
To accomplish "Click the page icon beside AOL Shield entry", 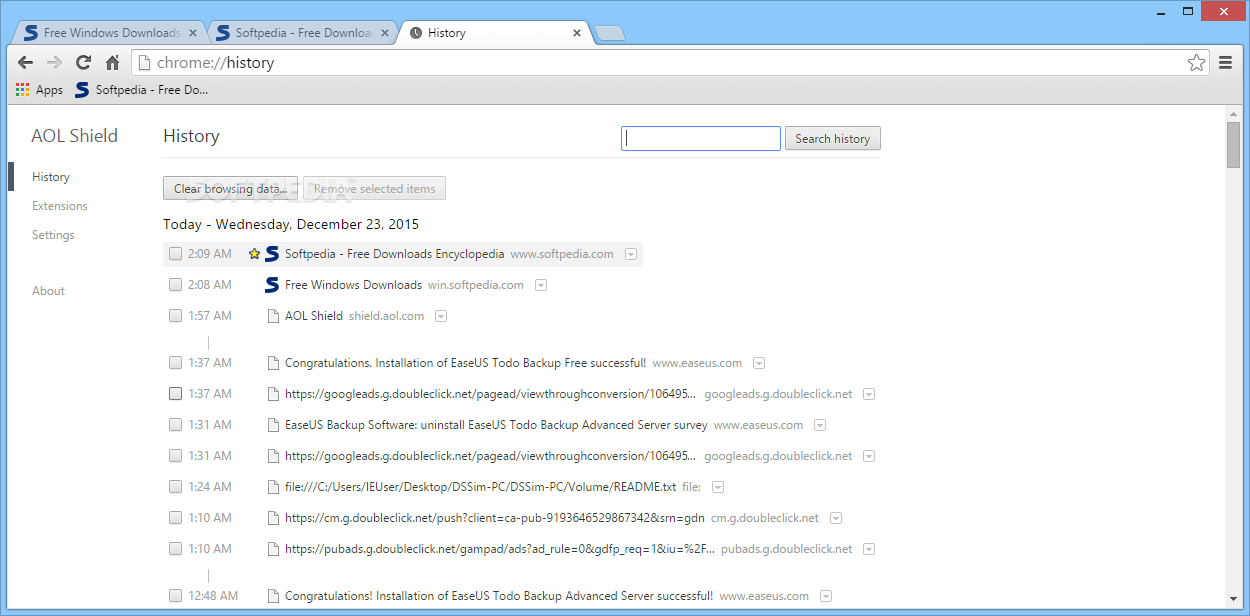I will (273, 316).
